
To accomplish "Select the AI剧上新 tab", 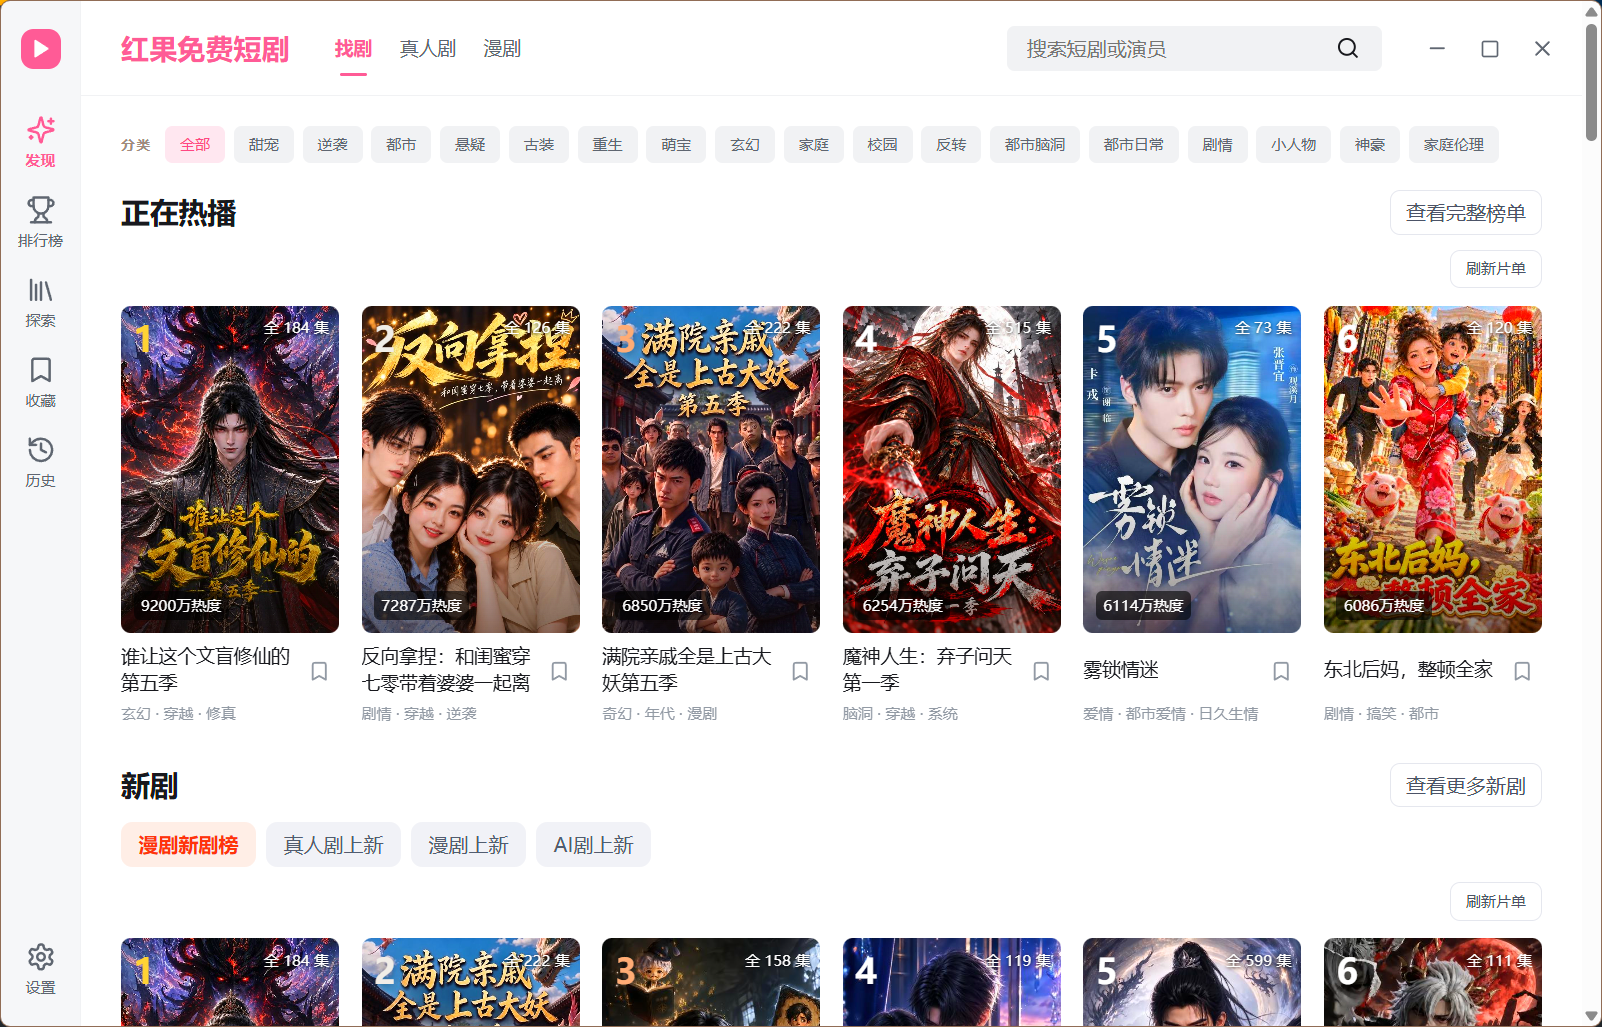I will (x=593, y=845).
